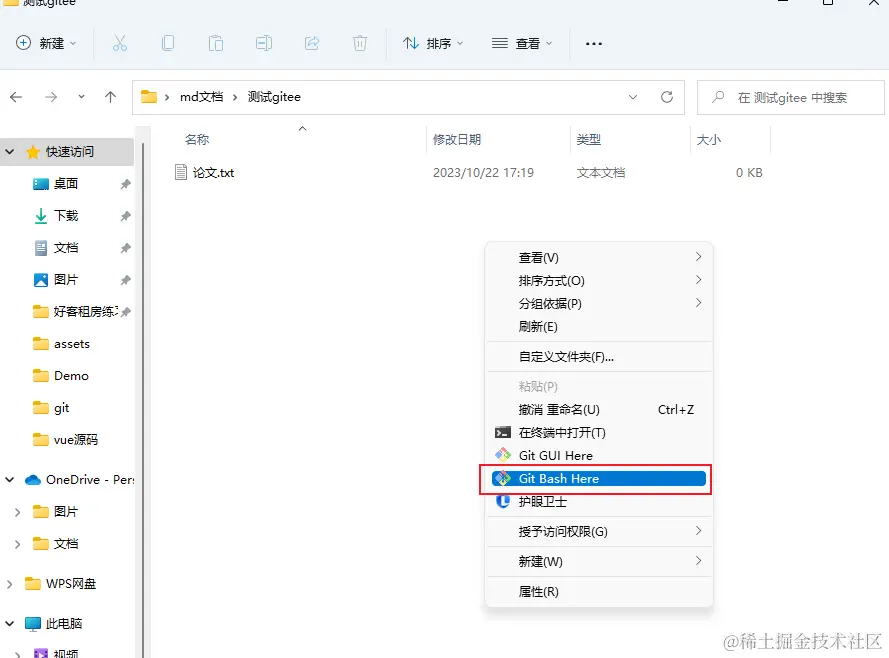Select the file 论文.txt
The width and height of the screenshot is (889, 658).
click(204, 172)
